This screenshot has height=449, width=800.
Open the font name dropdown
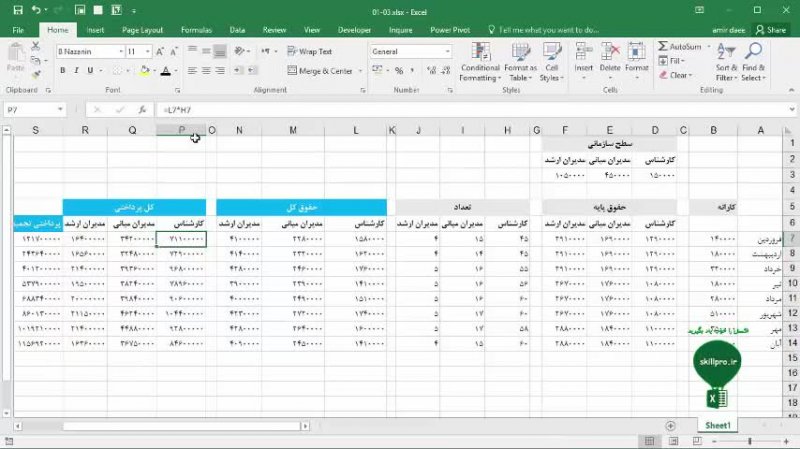(x=124, y=51)
